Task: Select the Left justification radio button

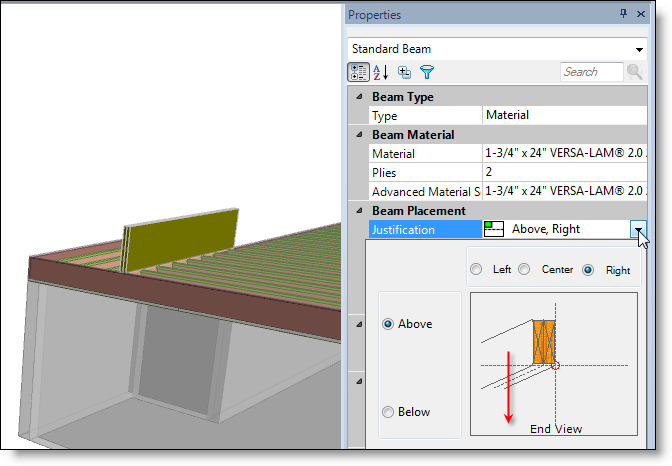Action: 476,270
